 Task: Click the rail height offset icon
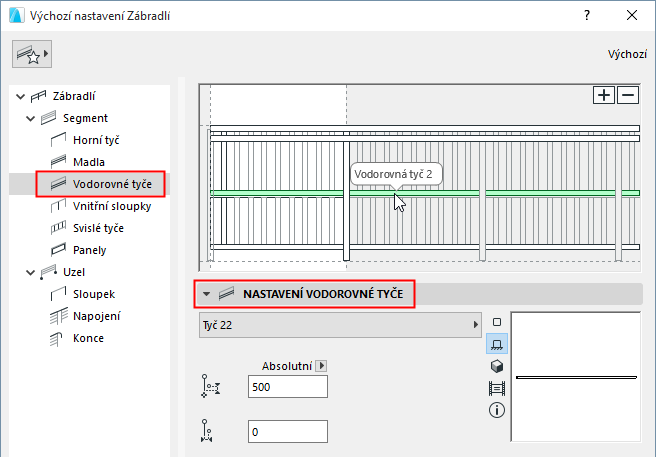[211, 386]
